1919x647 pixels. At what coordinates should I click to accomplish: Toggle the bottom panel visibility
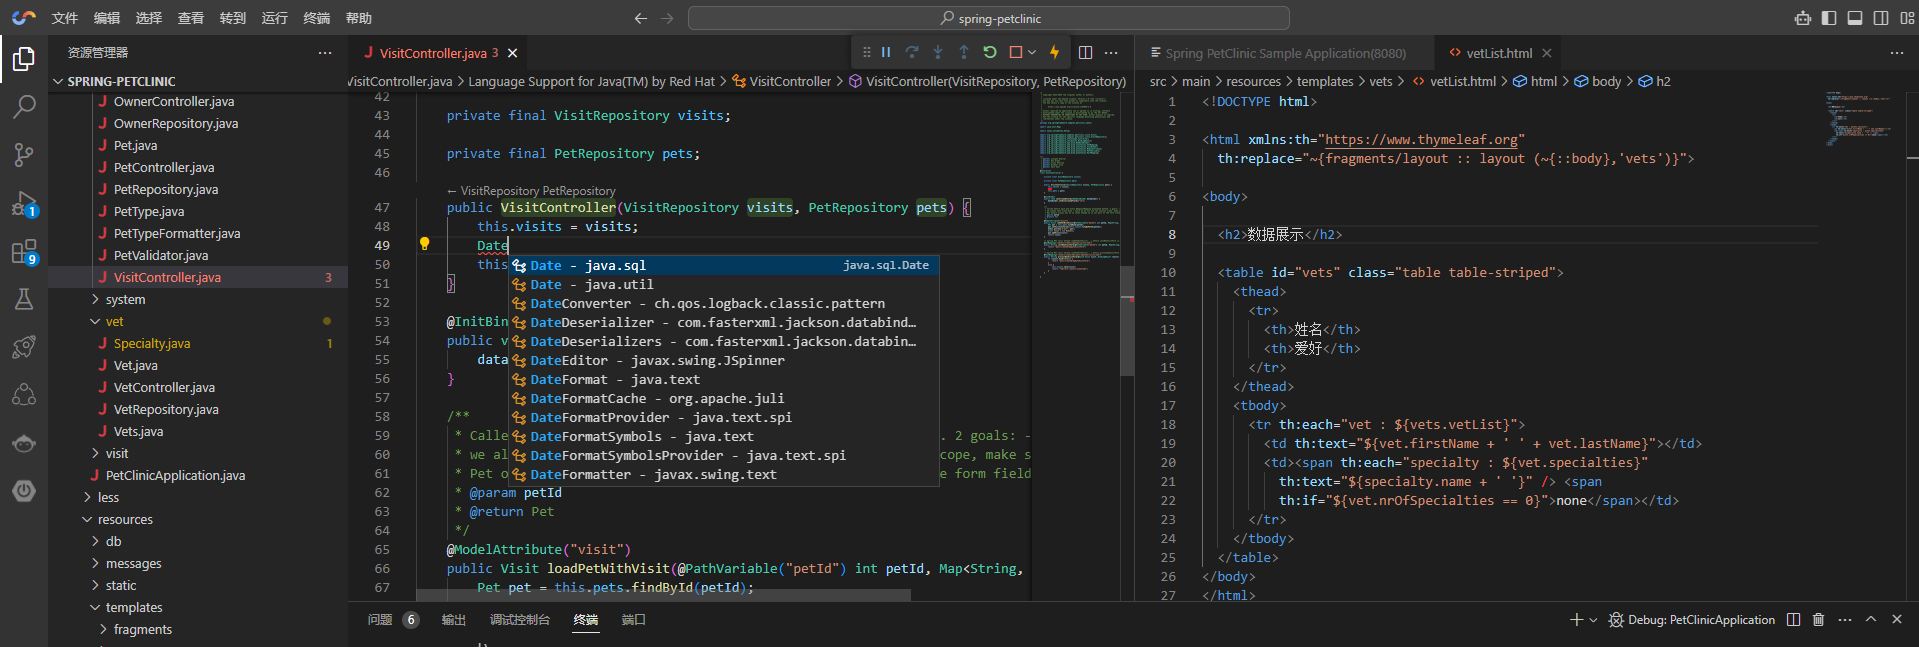coord(1855,18)
